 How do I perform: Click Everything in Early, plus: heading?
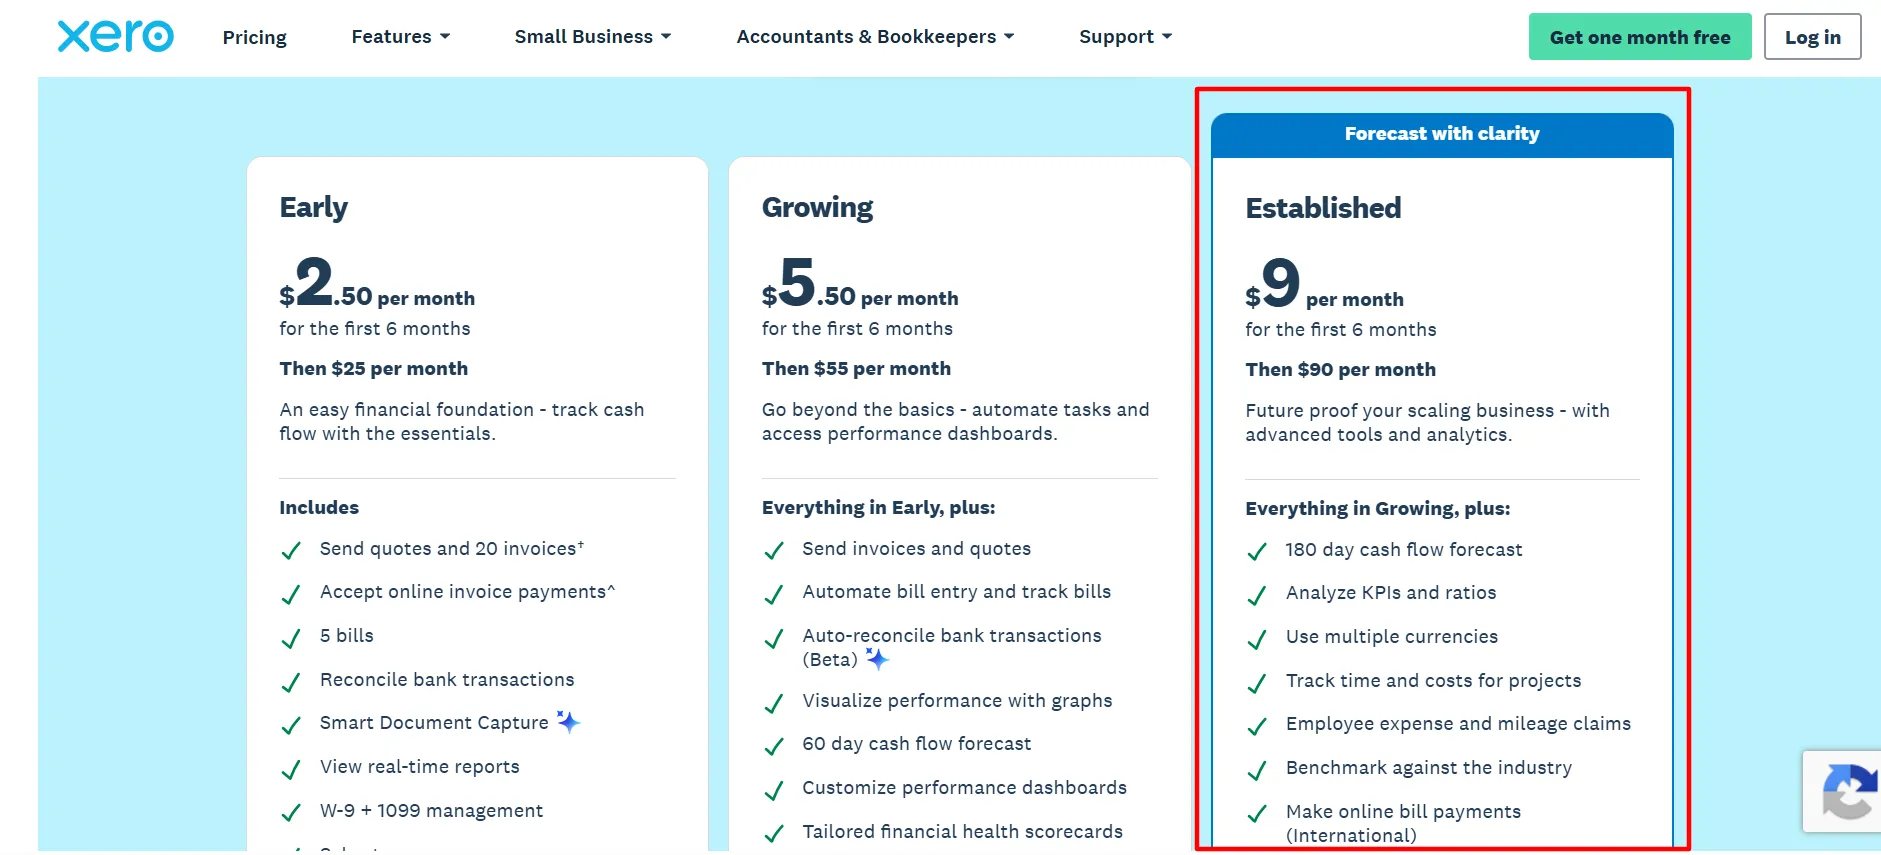[x=878, y=507]
